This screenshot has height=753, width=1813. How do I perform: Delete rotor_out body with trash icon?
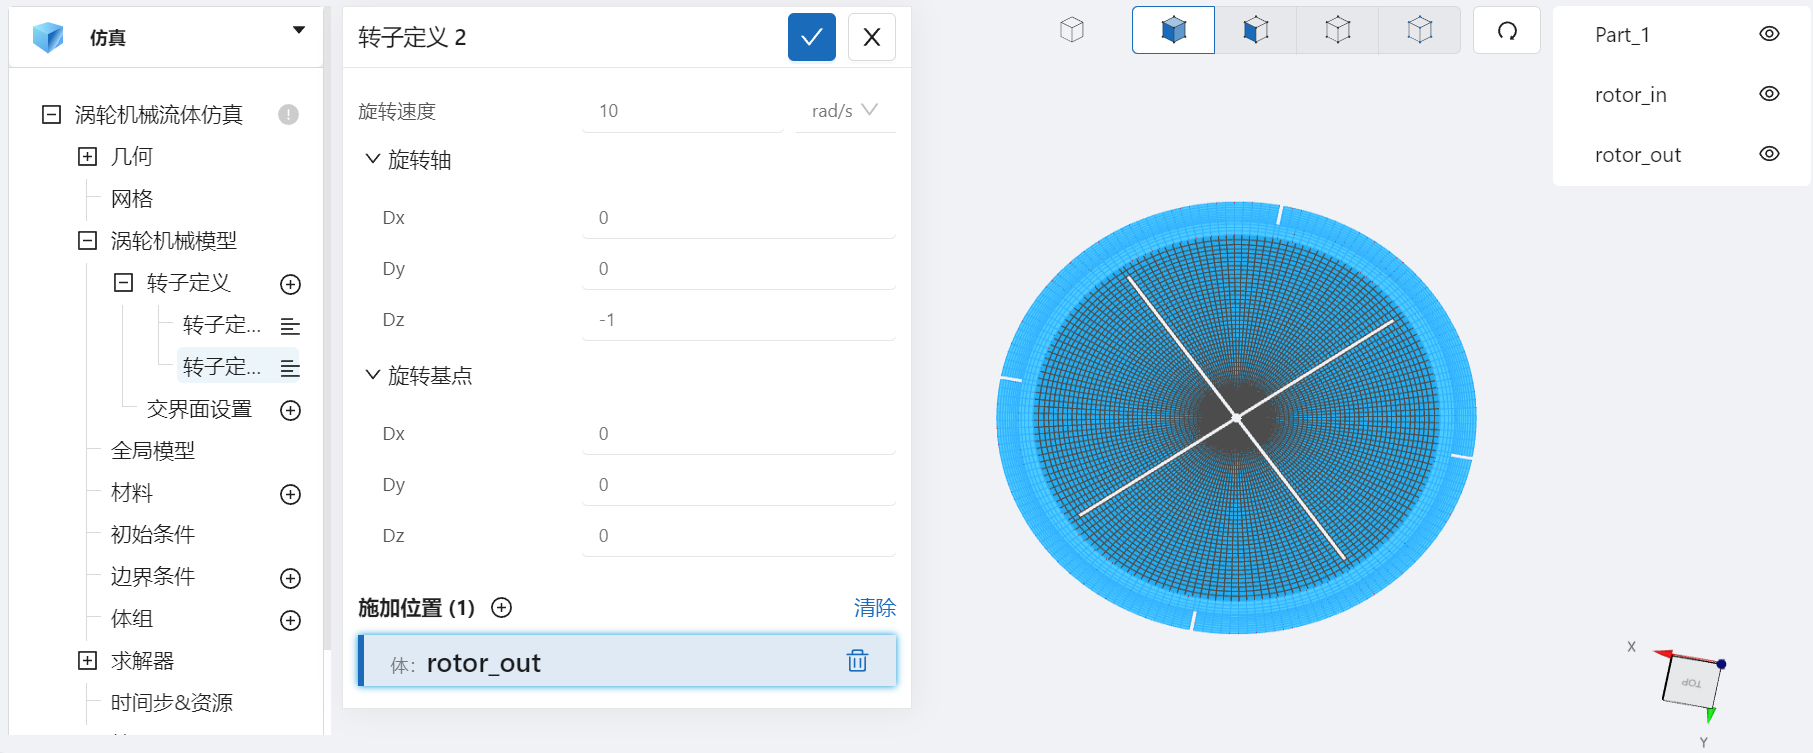point(857,661)
